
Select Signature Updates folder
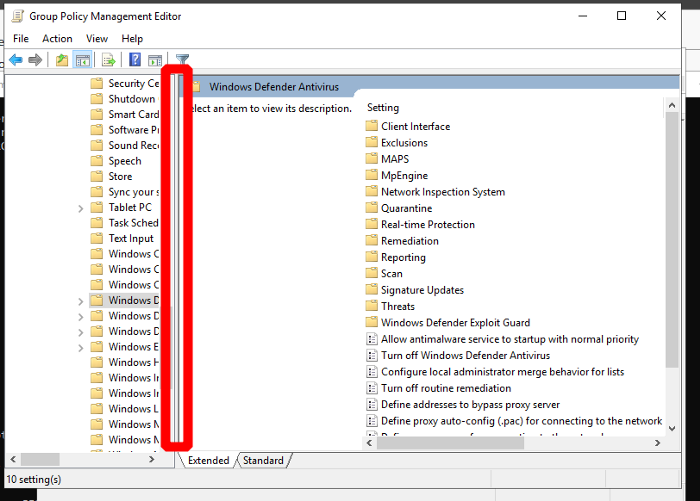click(422, 290)
